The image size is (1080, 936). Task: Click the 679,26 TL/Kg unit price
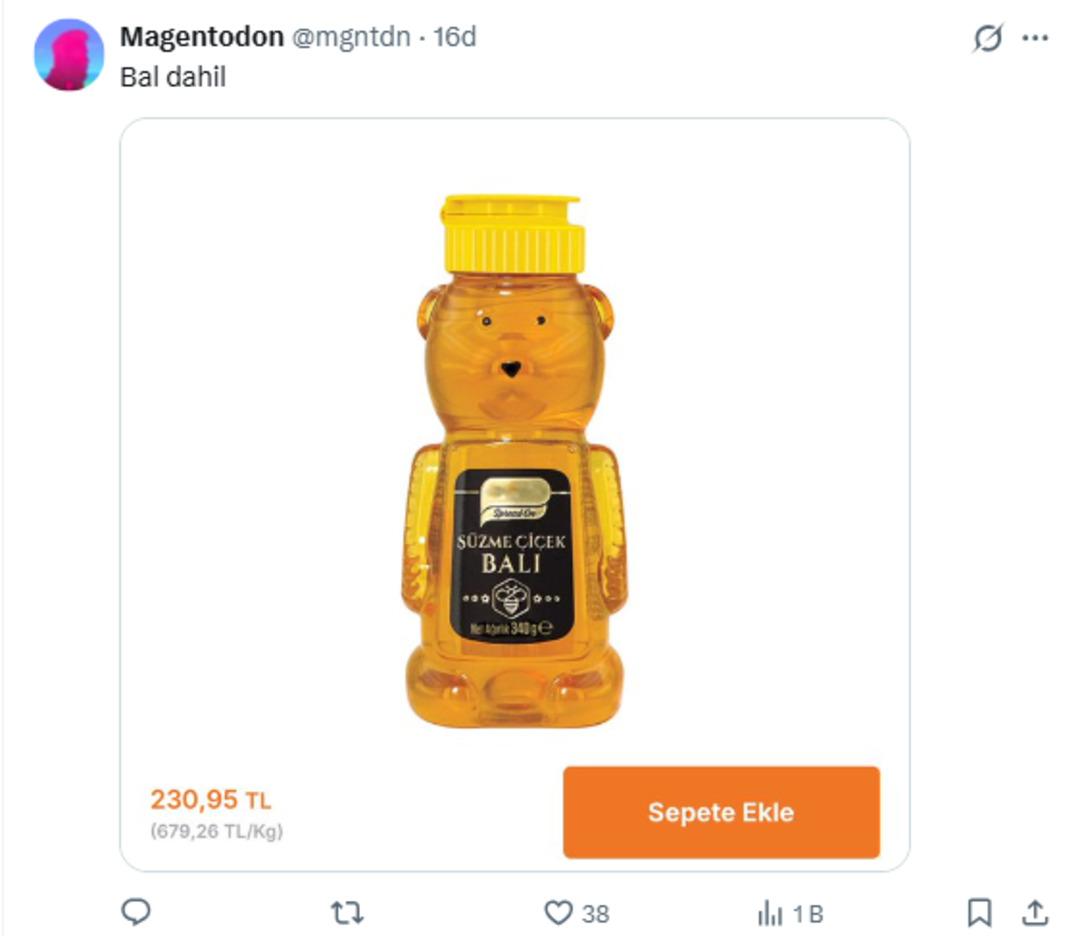tap(217, 831)
